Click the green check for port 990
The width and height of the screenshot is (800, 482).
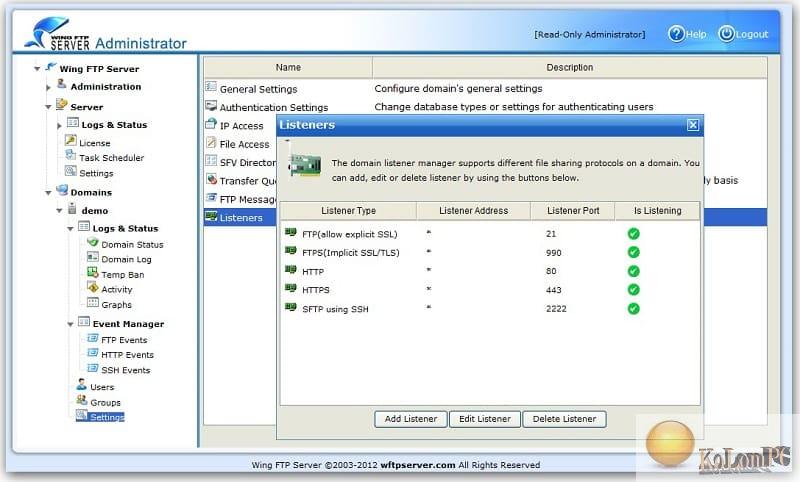pyautogui.click(x=634, y=252)
